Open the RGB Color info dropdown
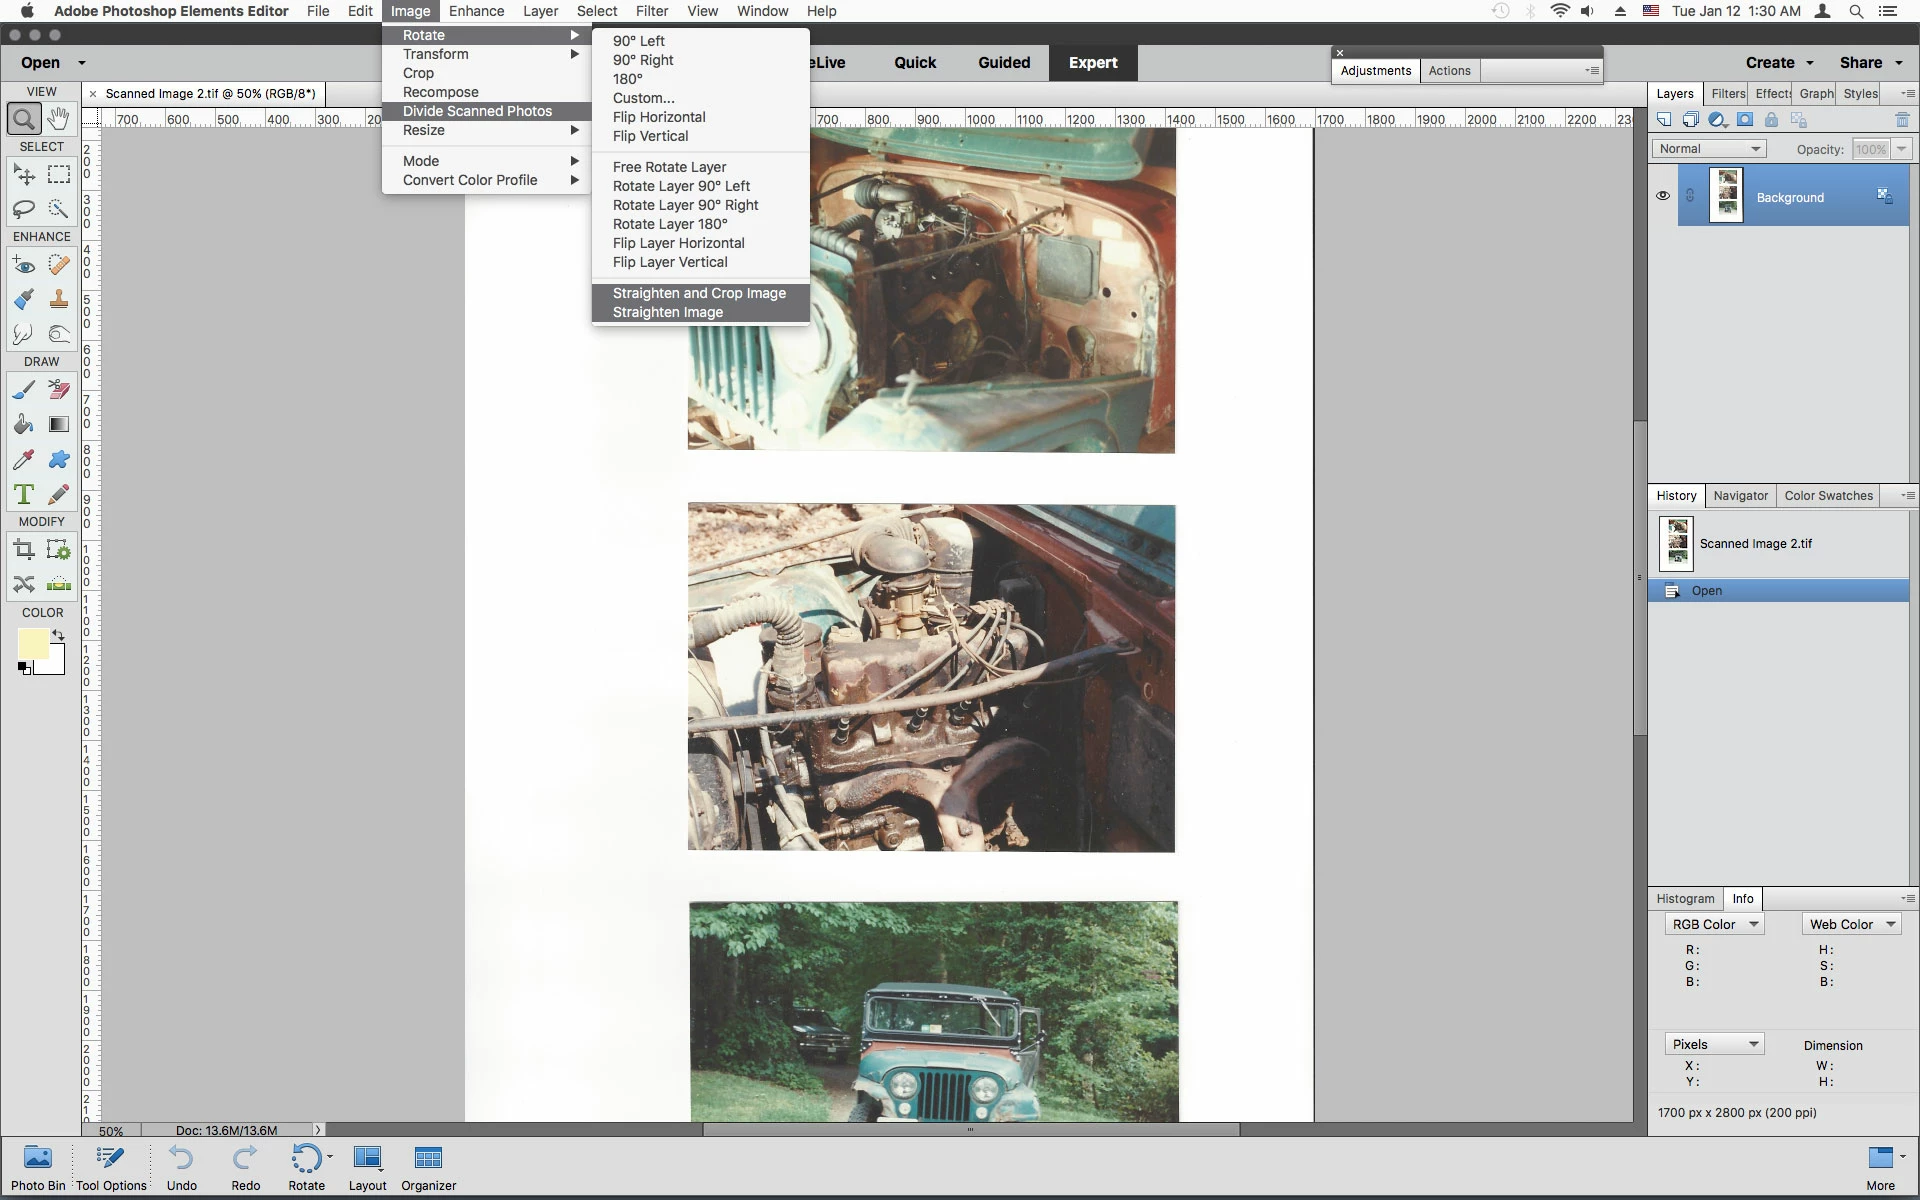Screen dimensions: 1920x1200 (x=1714, y=924)
